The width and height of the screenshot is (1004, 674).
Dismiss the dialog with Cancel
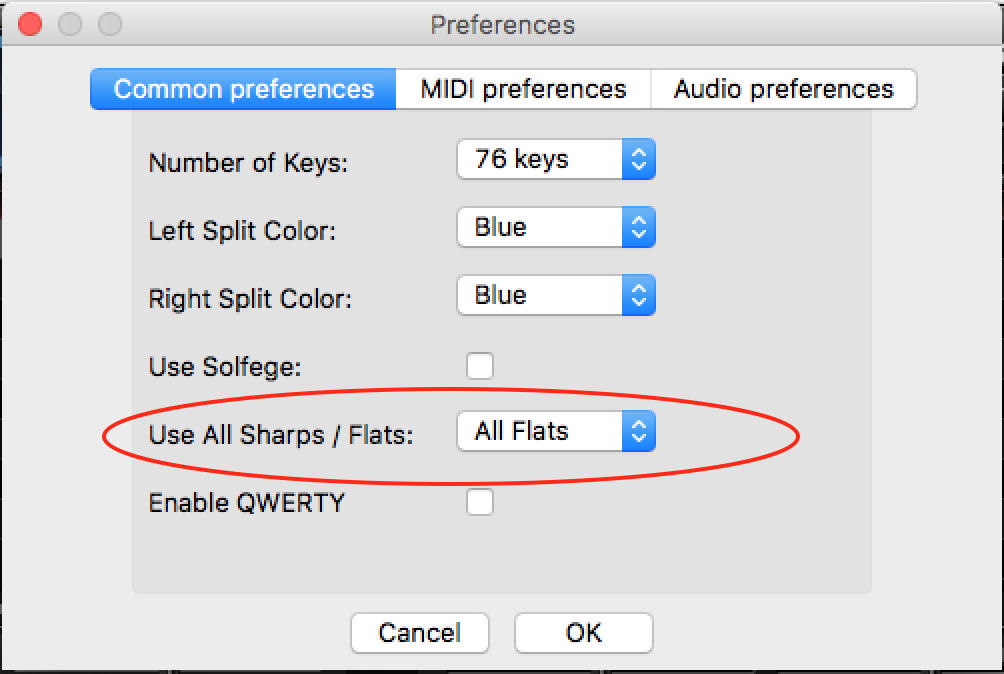[419, 632]
